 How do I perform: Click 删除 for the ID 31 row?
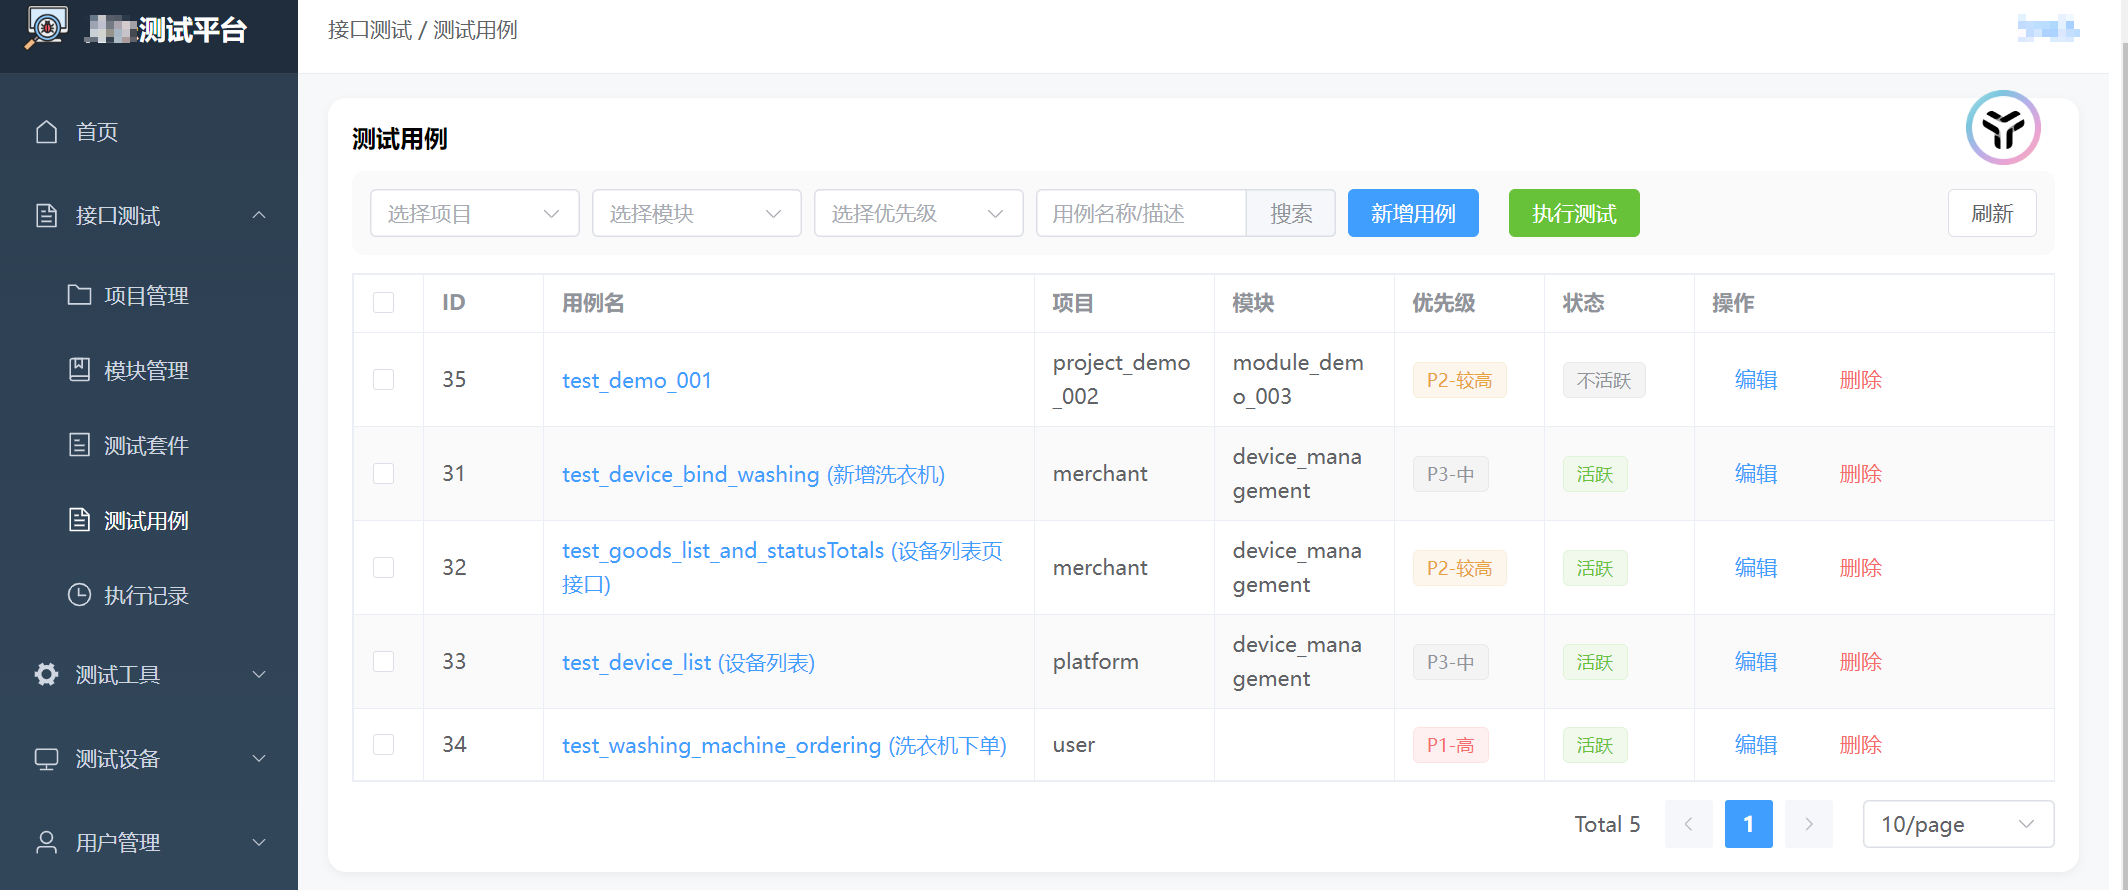tap(1861, 474)
